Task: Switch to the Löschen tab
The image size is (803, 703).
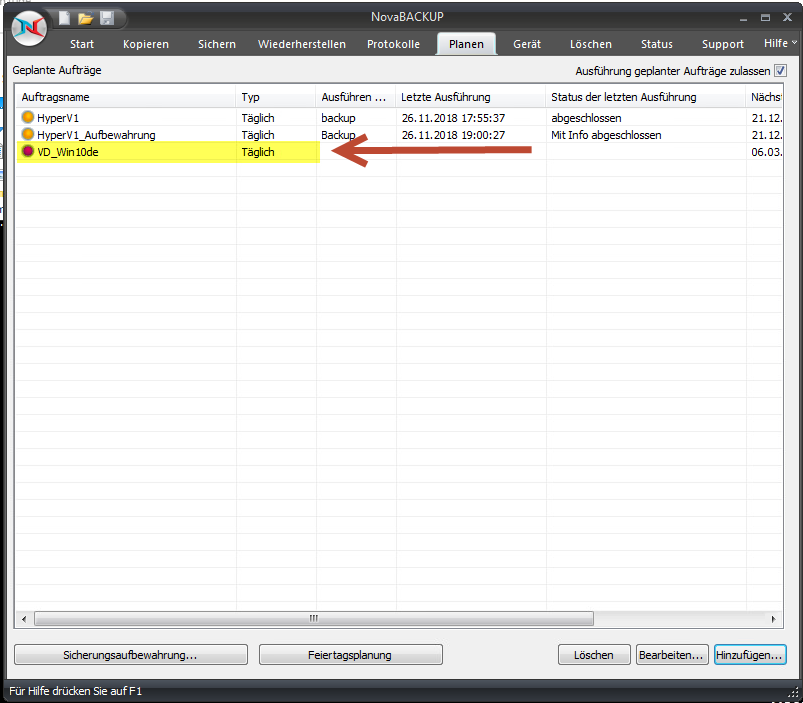Action: pyautogui.click(x=591, y=44)
